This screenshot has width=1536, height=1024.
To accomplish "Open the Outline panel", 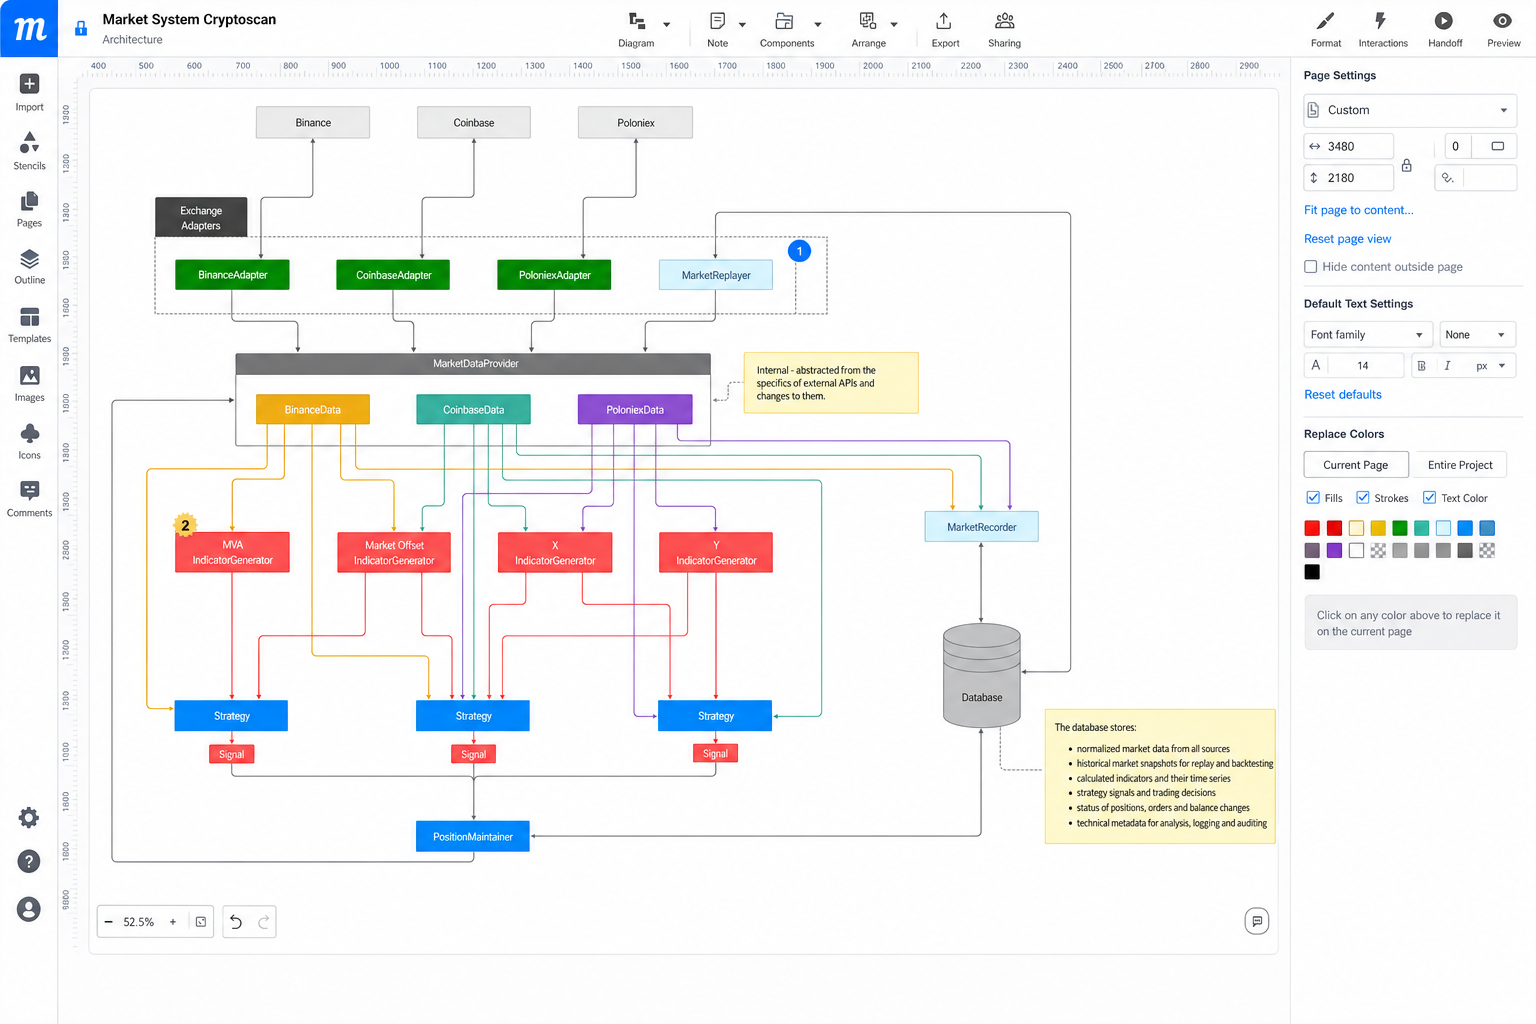I will click(x=29, y=267).
